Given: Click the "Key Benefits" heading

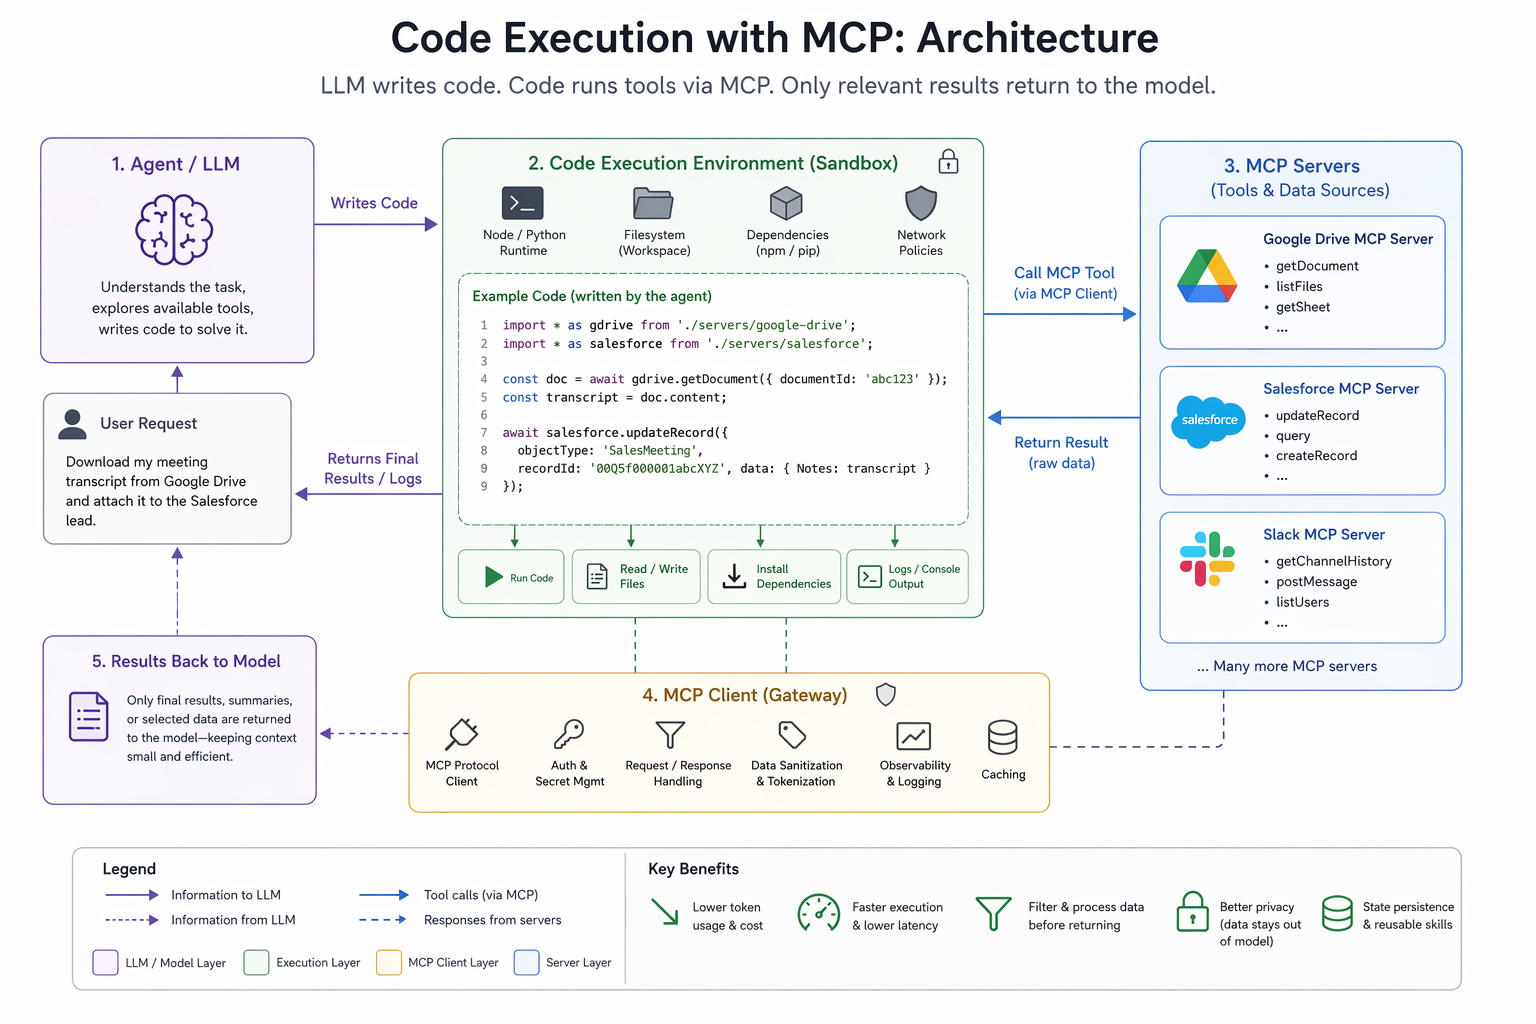Looking at the screenshot, I should point(693,869).
